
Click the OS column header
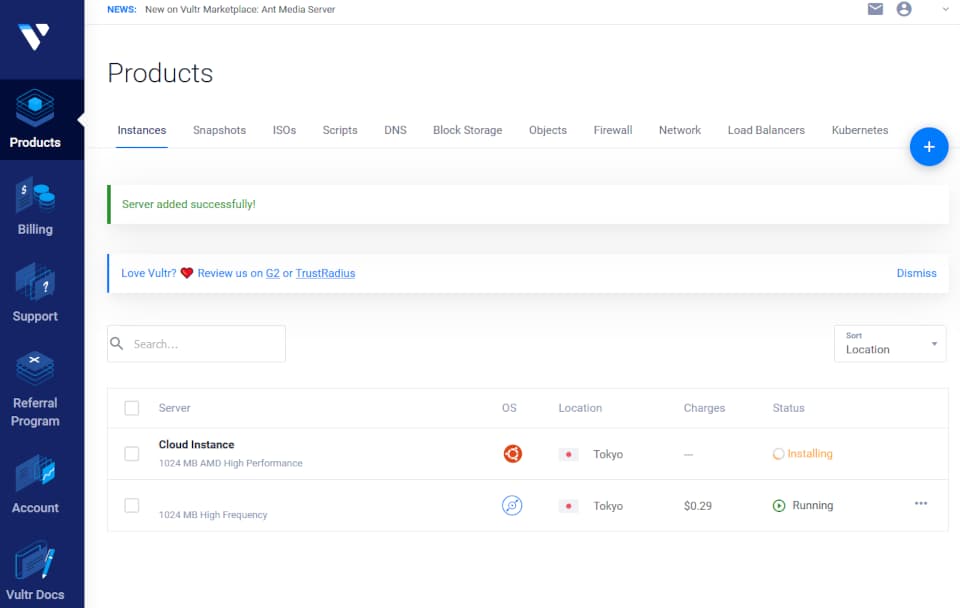tap(509, 408)
